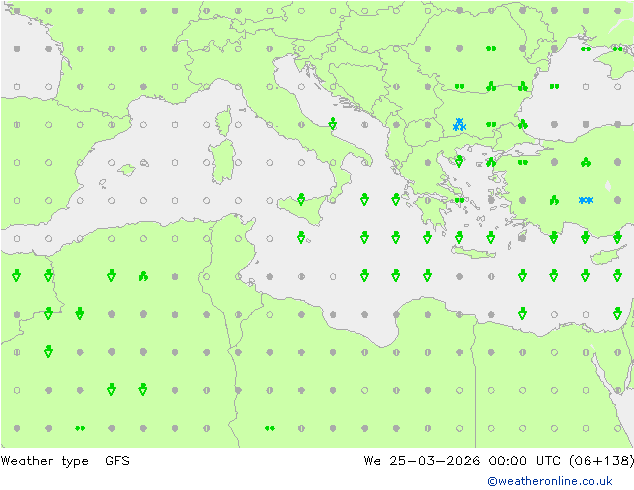Select the green shower symbol on Sicily
This screenshot has height=490, width=634.
(301, 199)
